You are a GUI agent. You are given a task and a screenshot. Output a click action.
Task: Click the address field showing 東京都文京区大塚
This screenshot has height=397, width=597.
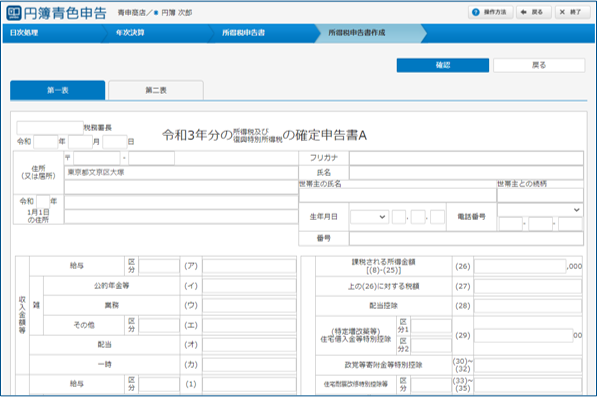point(181,172)
